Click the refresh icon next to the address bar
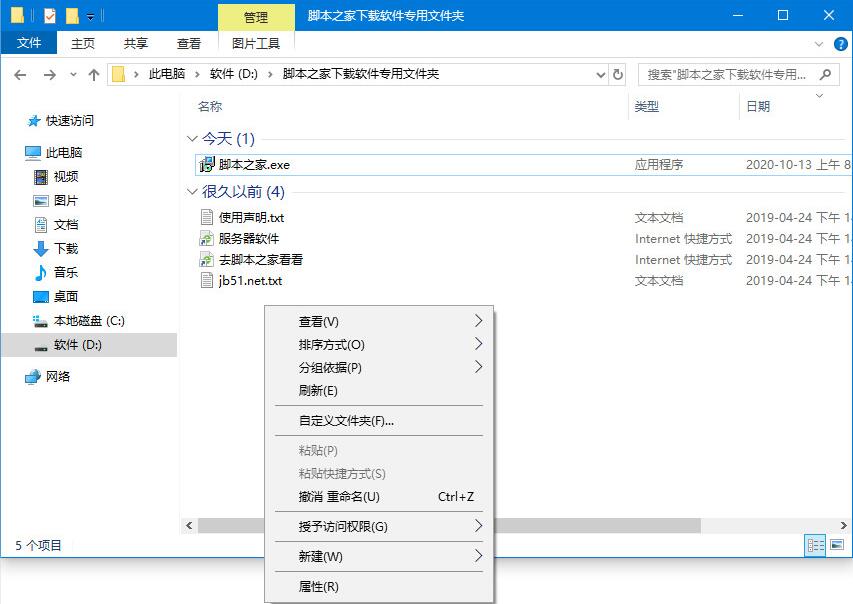 [x=617, y=74]
